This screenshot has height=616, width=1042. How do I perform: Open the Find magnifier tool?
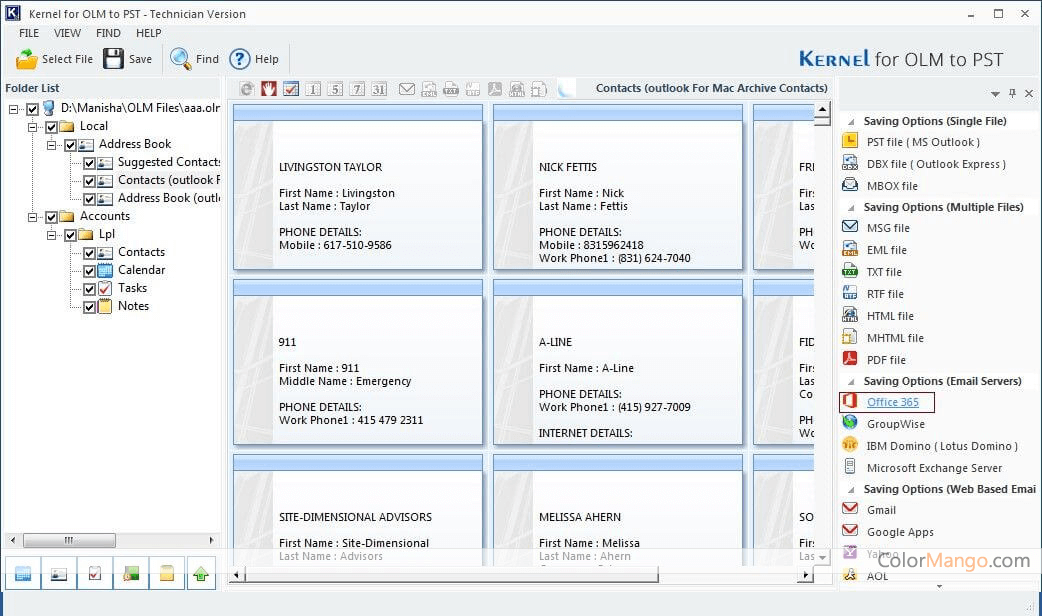coord(181,59)
